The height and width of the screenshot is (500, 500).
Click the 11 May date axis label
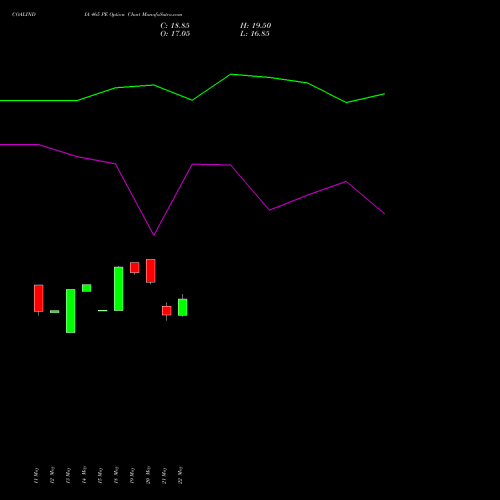(36, 475)
